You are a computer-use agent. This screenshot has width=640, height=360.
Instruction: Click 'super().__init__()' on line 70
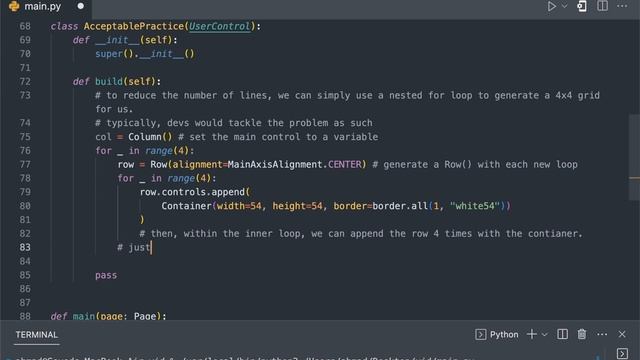(145, 54)
